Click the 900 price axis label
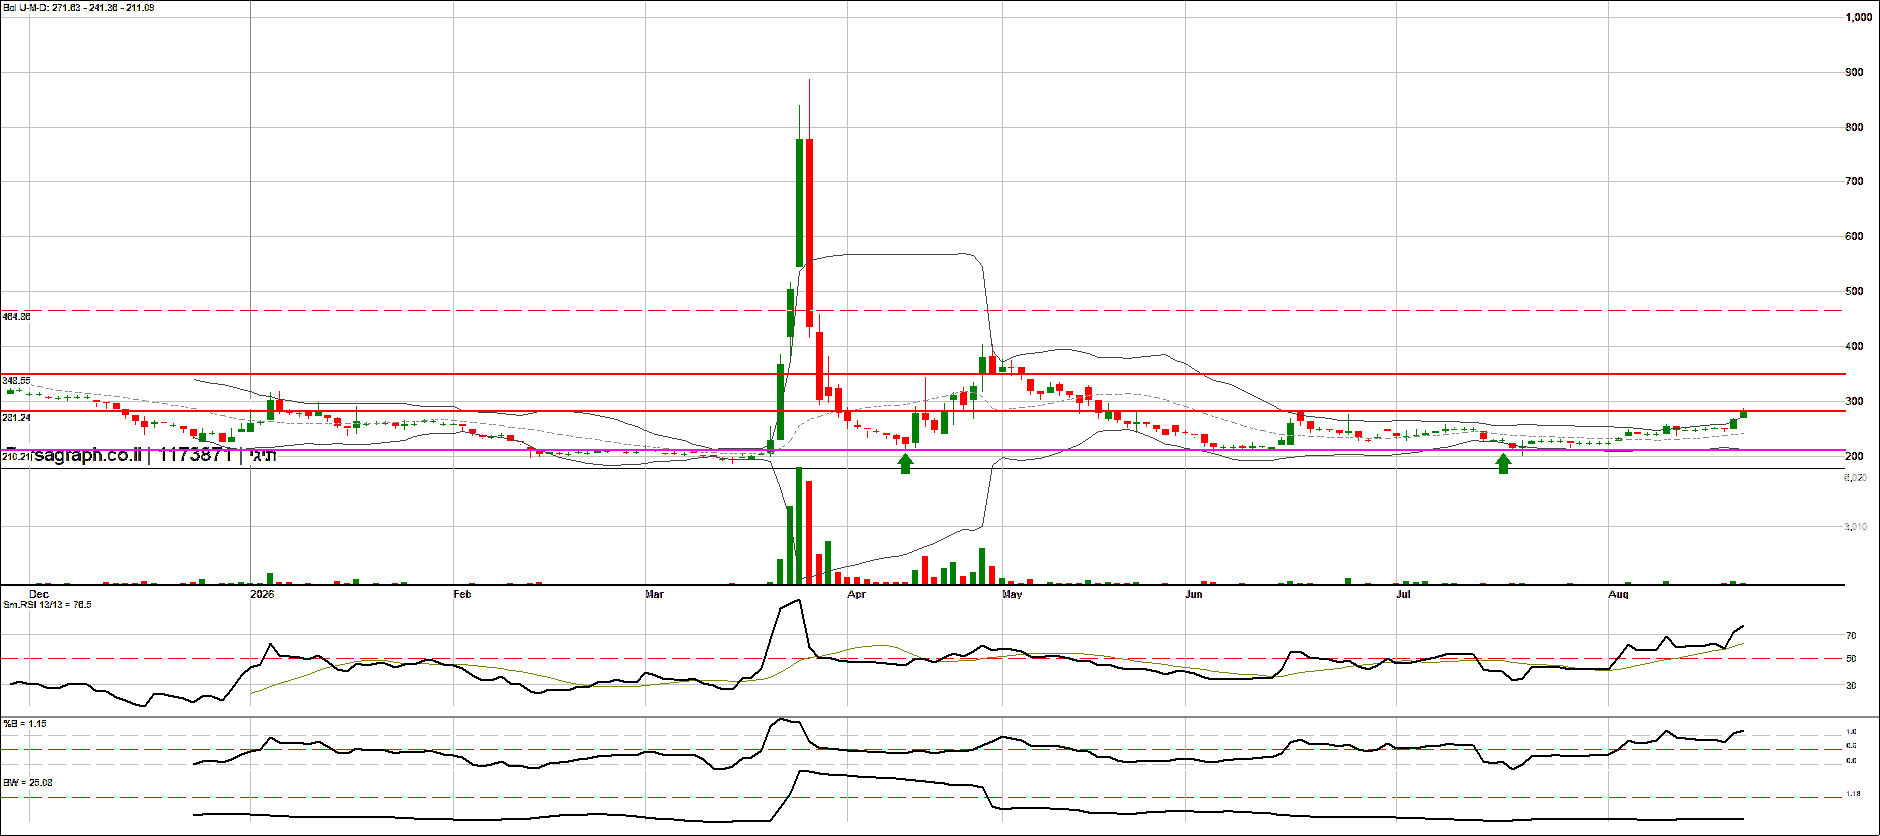 pos(1855,72)
